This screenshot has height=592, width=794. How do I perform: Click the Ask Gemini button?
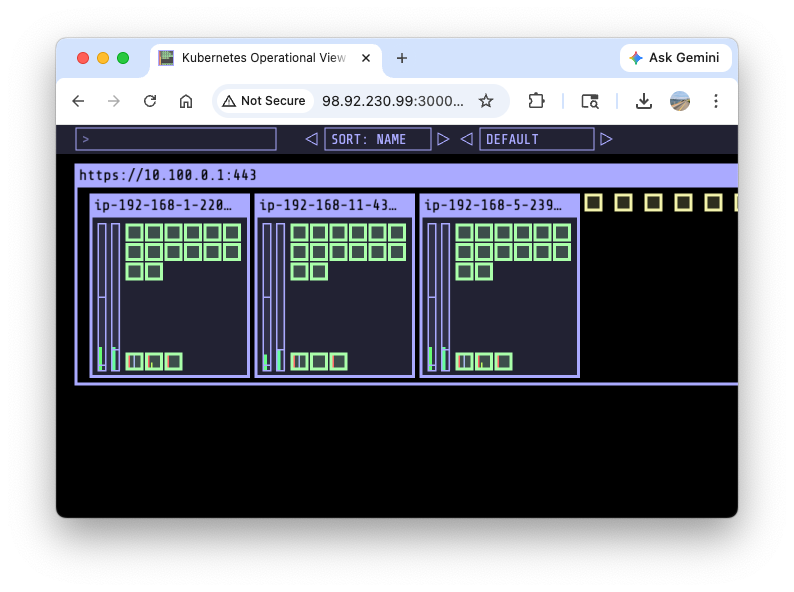(674, 58)
